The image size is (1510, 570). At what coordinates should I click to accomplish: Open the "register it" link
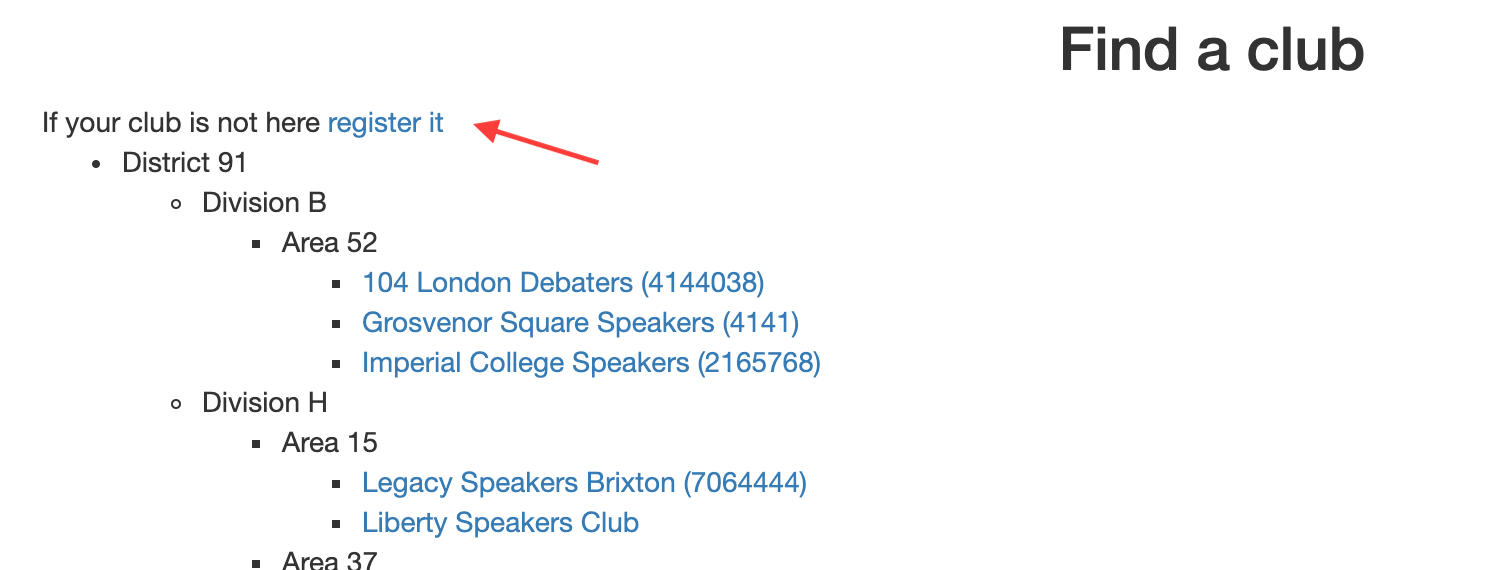385,123
